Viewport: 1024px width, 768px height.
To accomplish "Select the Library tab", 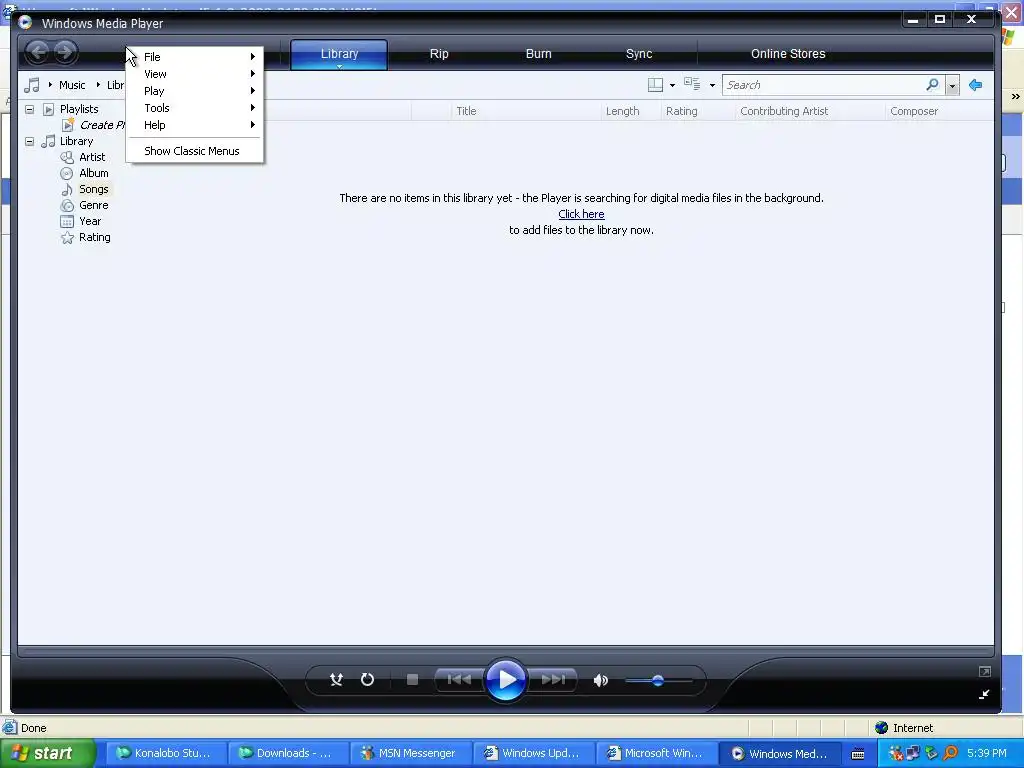I will pos(339,54).
